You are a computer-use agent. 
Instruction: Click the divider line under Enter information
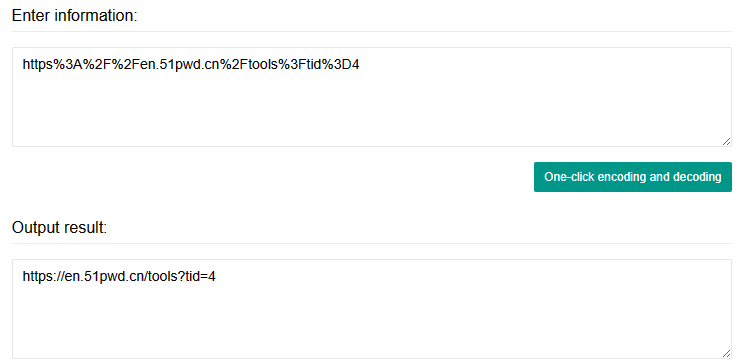(372, 31)
